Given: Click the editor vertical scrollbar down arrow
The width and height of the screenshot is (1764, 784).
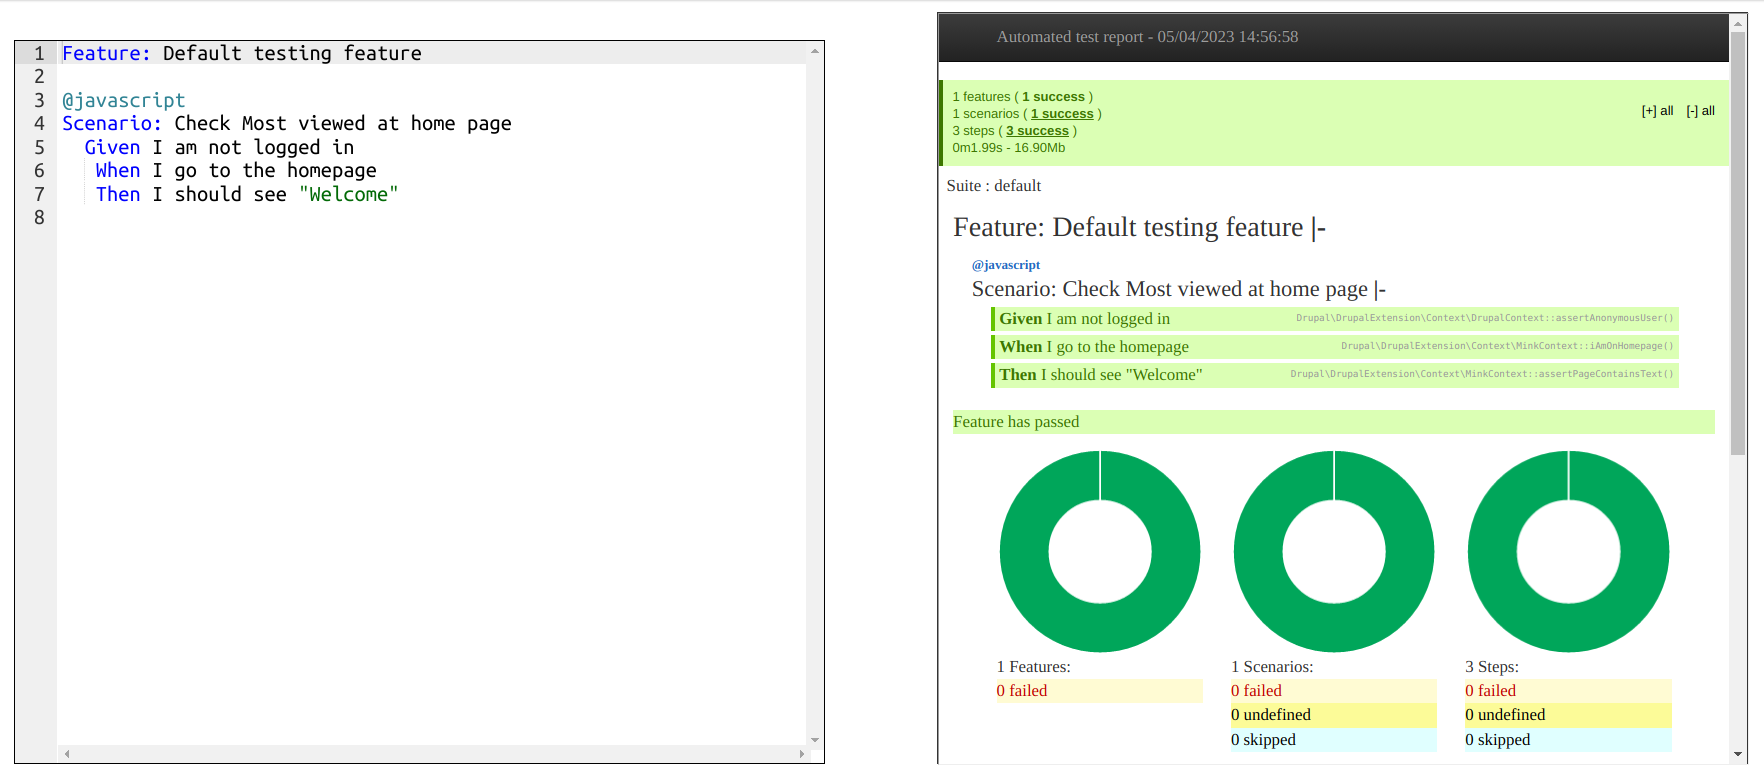Looking at the screenshot, I should pos(815,740).
